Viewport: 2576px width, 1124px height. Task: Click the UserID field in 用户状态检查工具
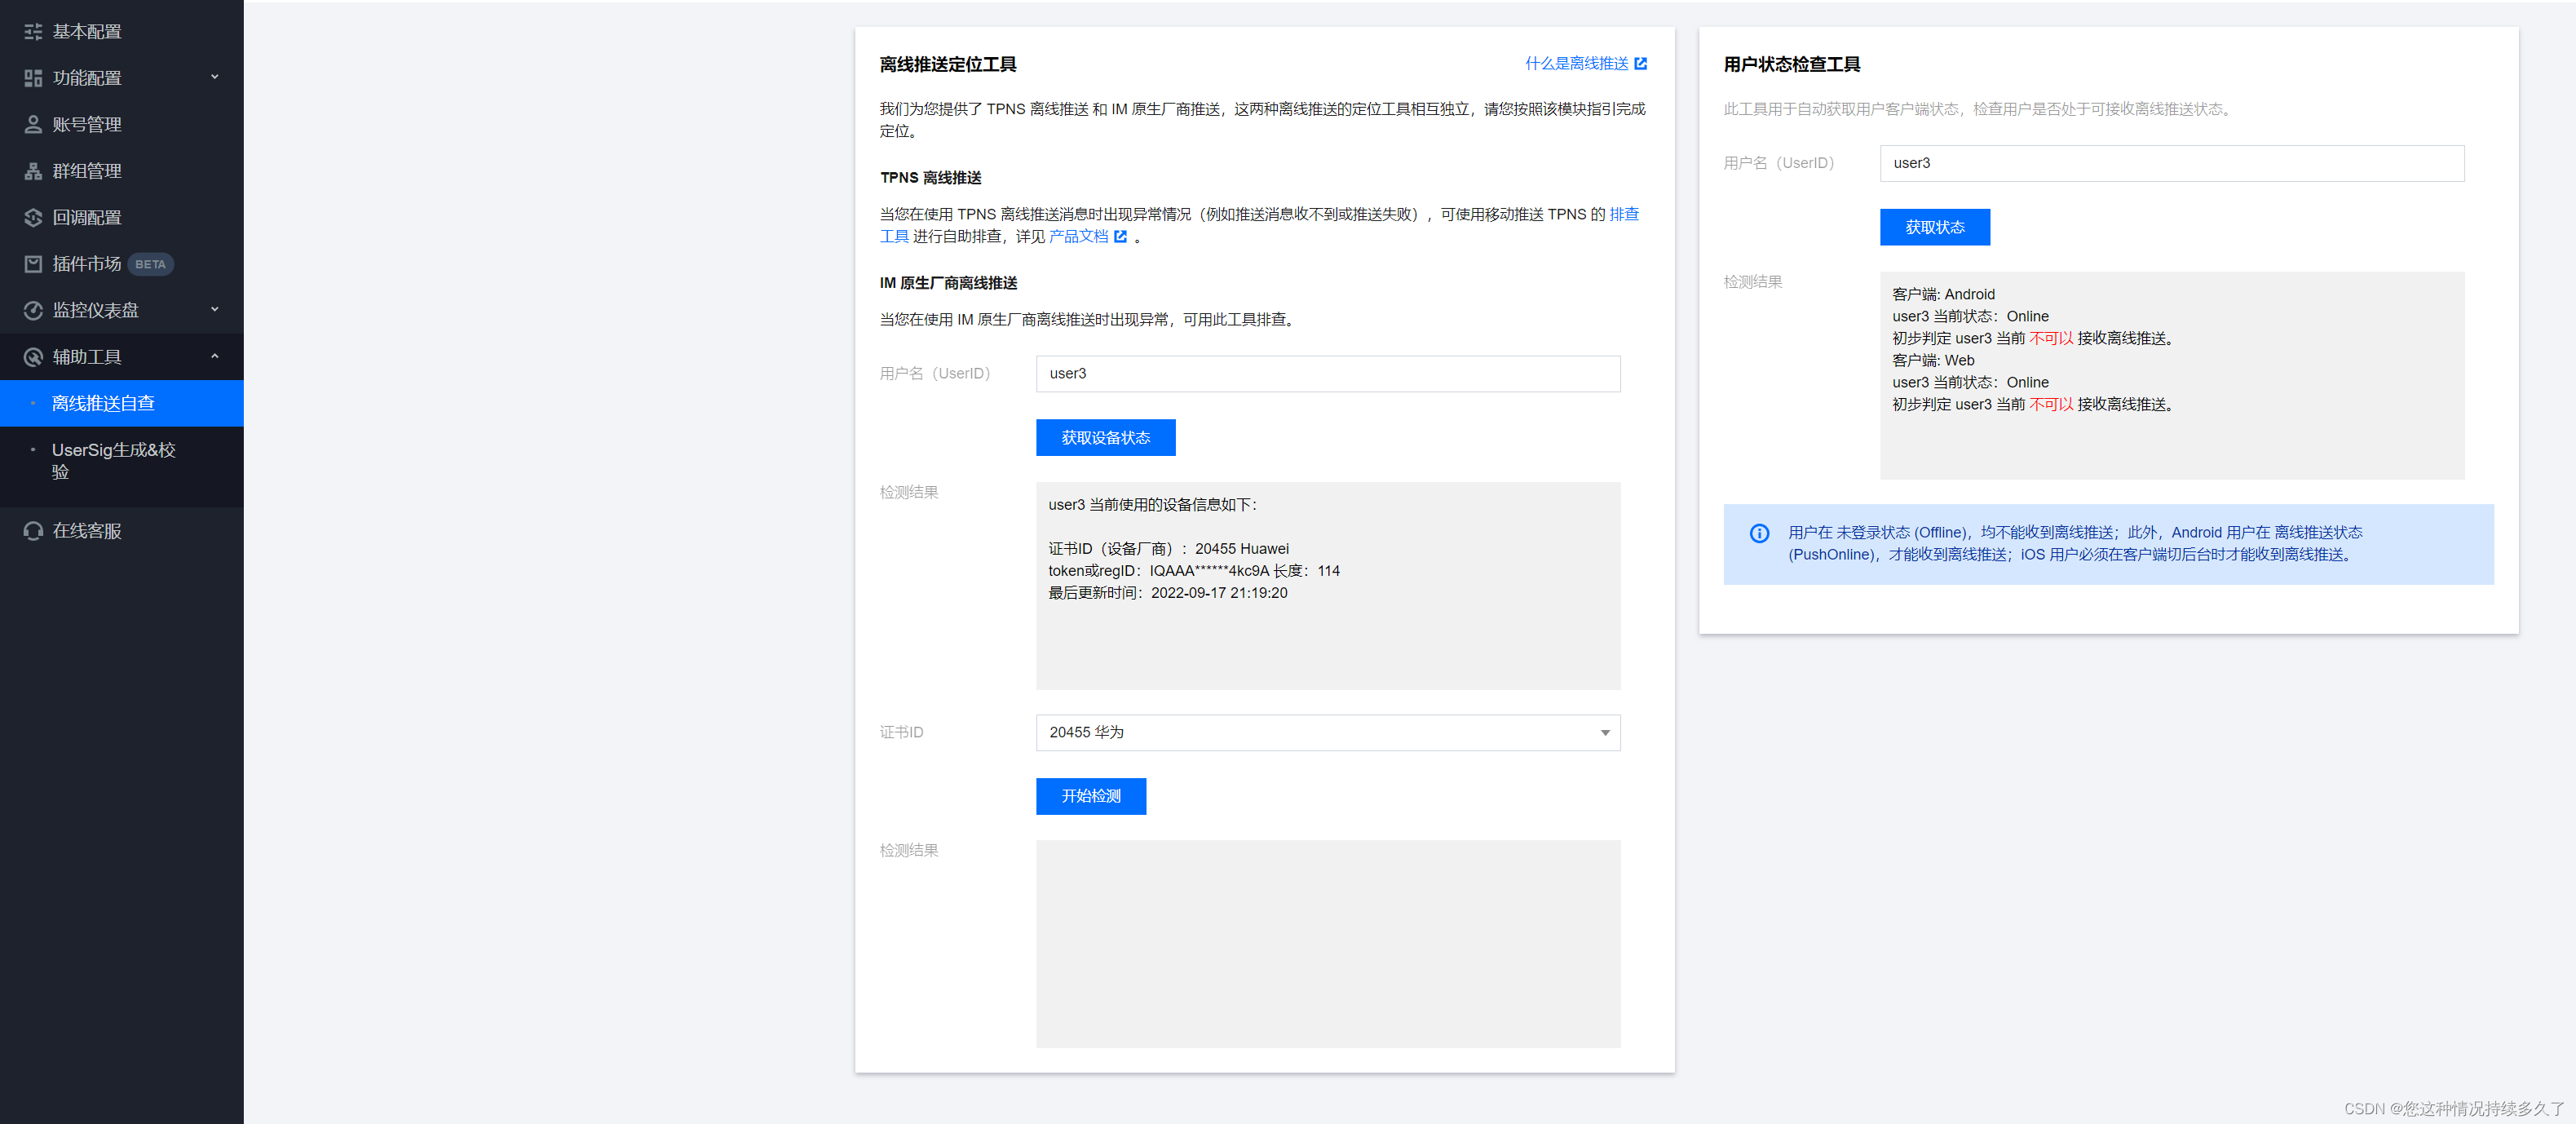[2172, 163]
